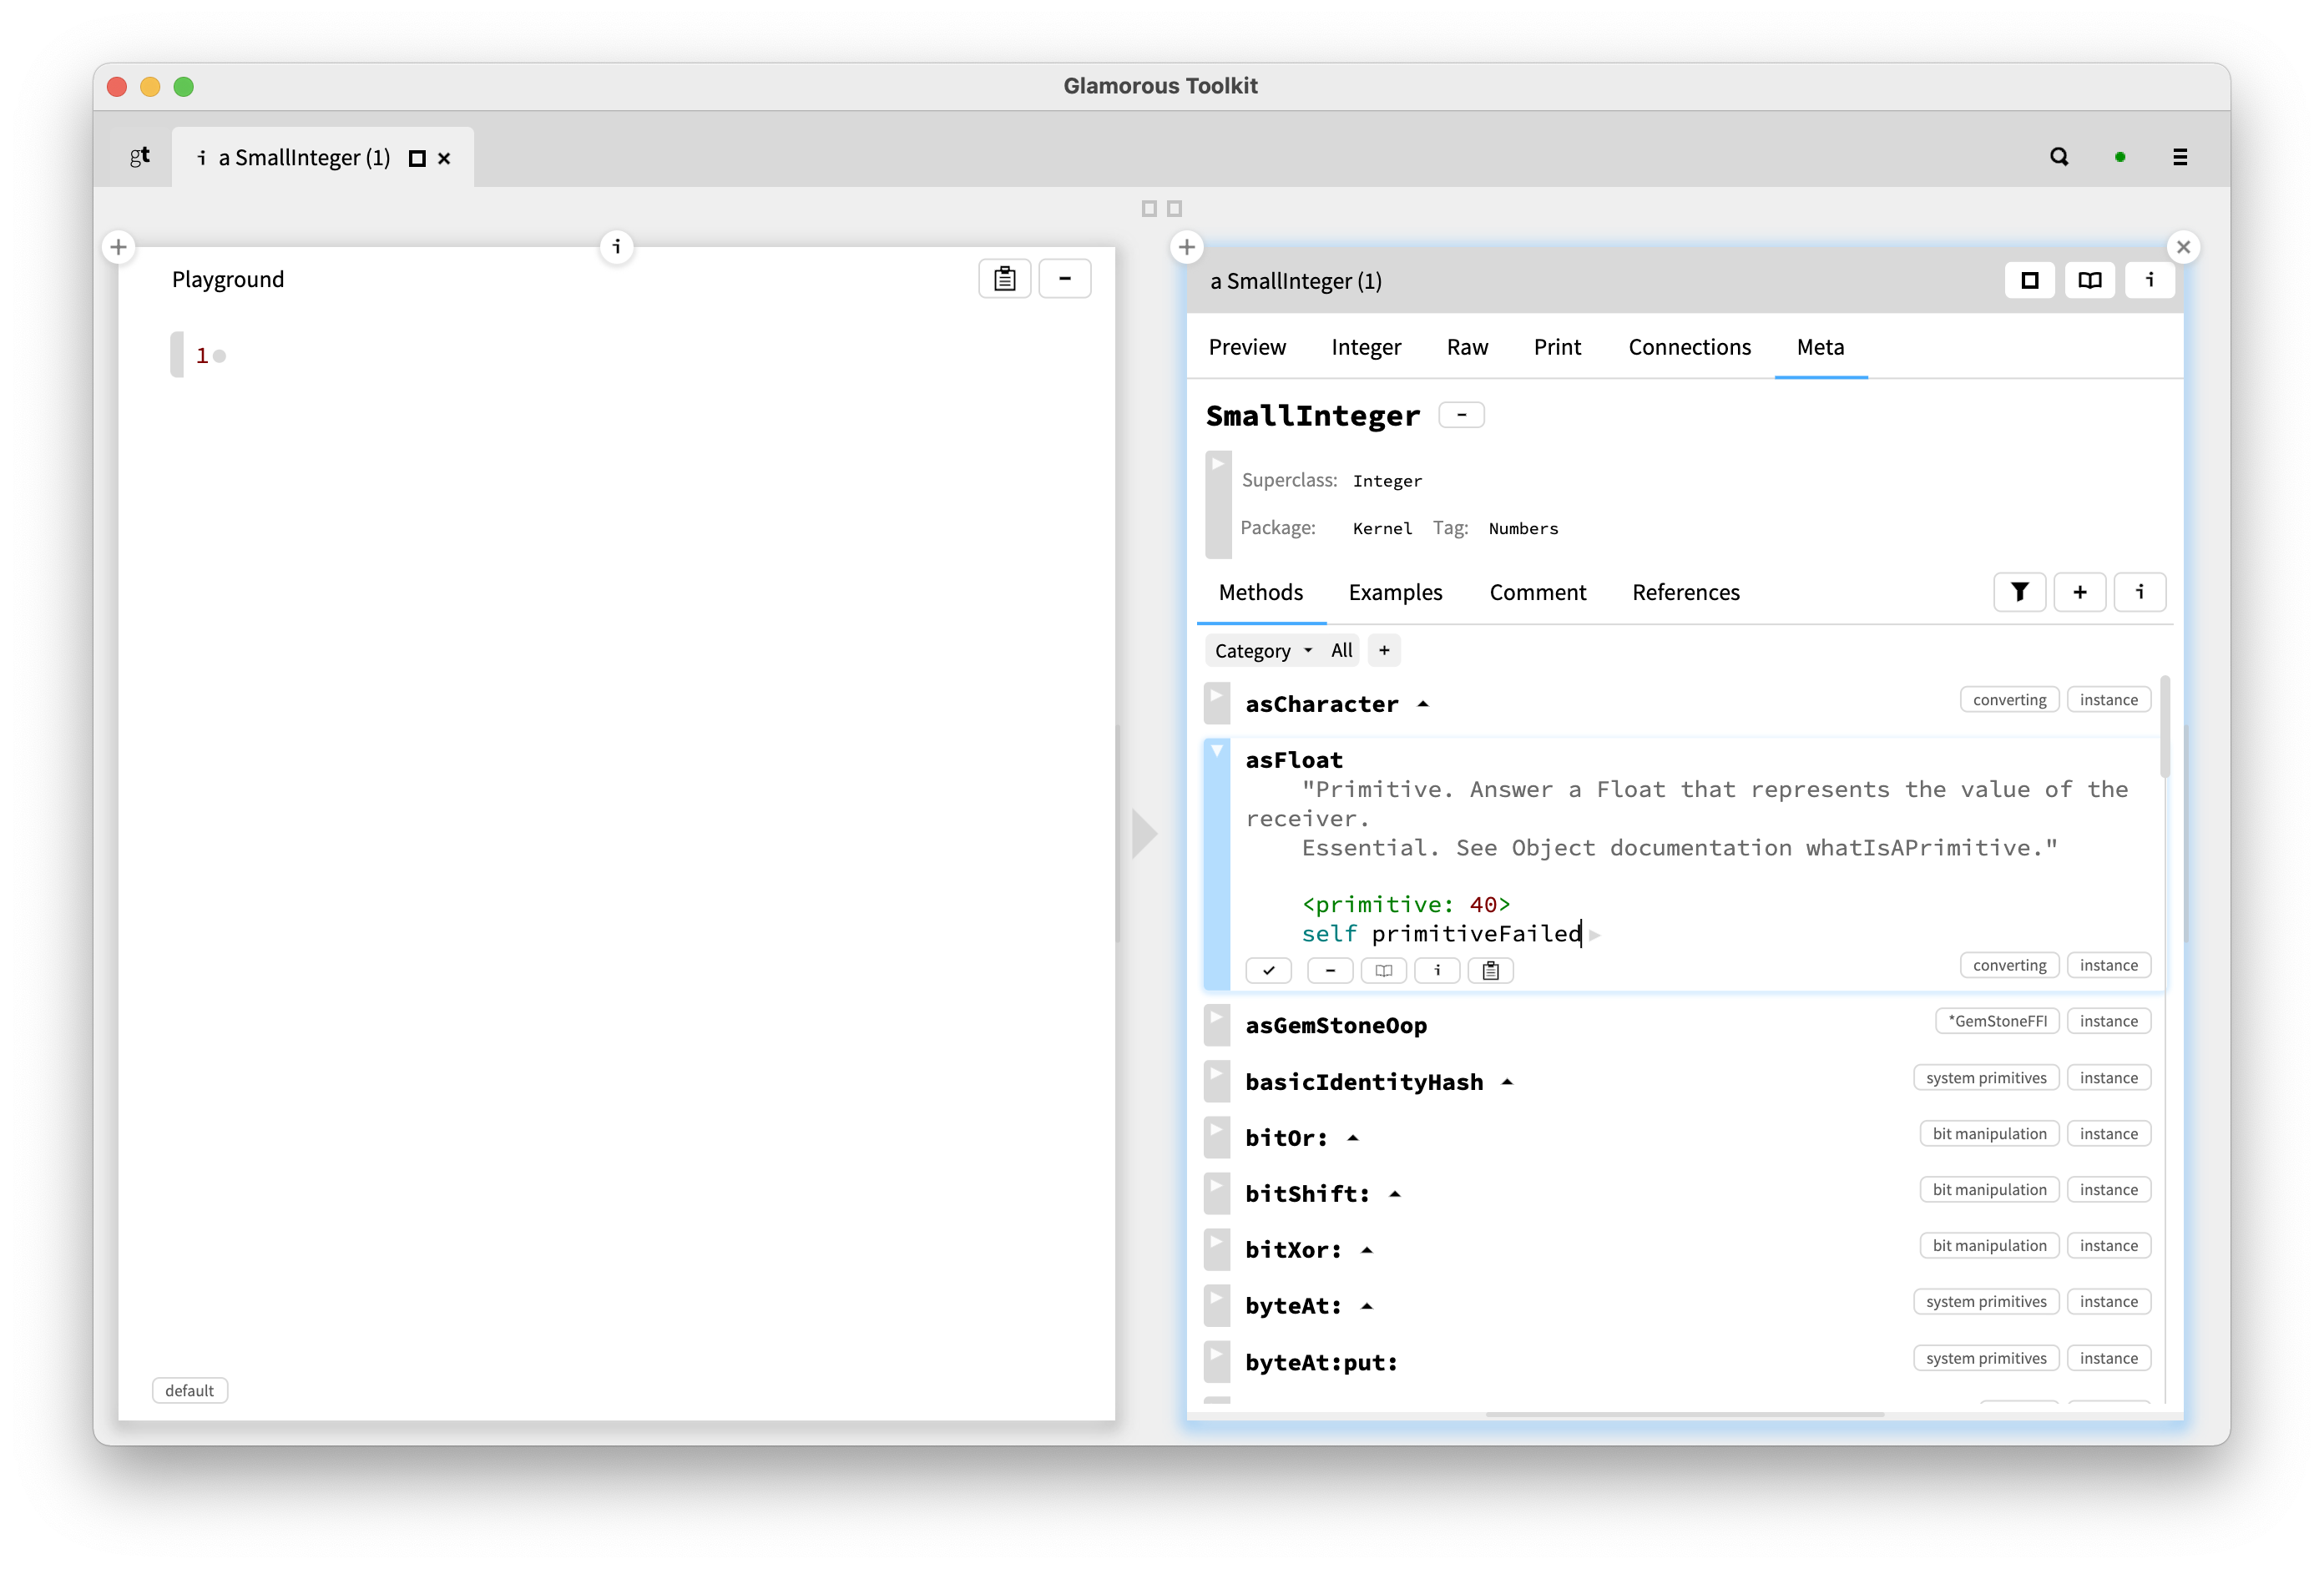
Task: Click the converting category tag on asFloat
Action: point(2009,964)
